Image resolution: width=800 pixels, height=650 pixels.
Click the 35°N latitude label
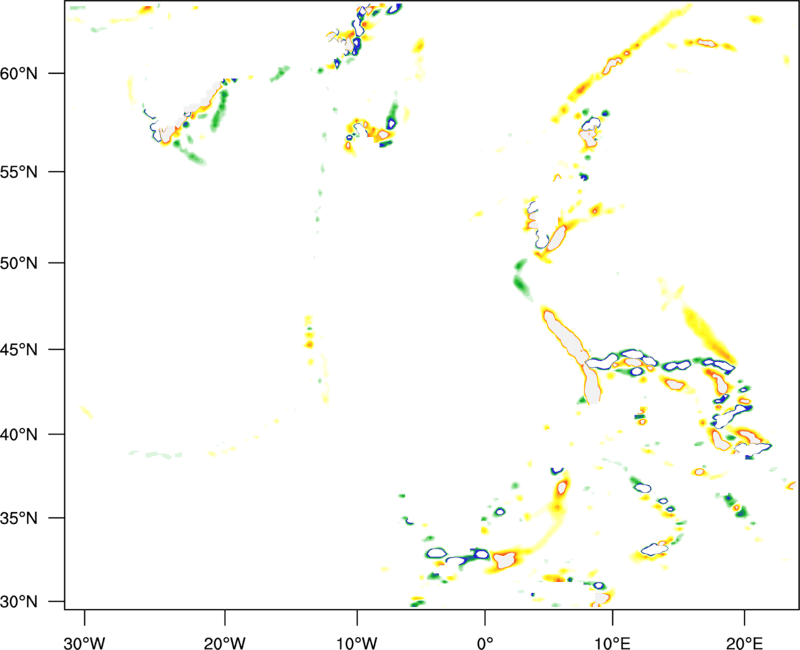19,518
